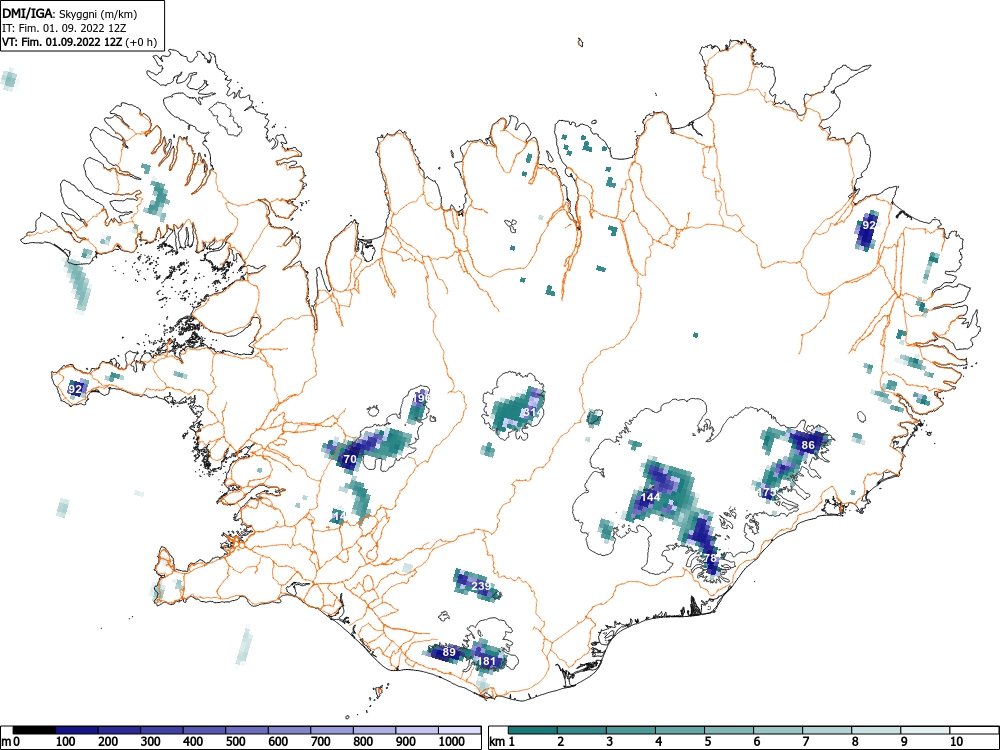Click the '300' label on the metre scale
The width and height of the screenshot is (1000, 750).
[151, 742]
